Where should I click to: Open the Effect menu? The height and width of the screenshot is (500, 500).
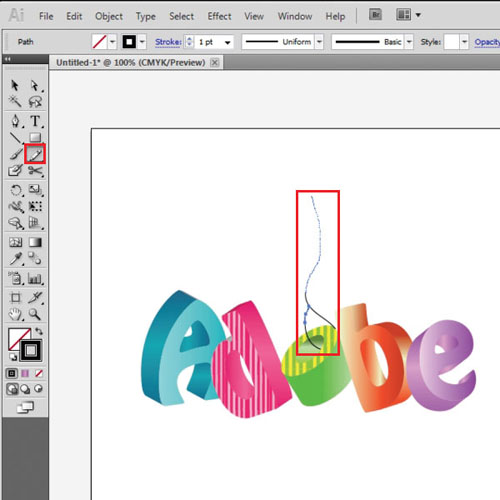(x=219, y=16)
